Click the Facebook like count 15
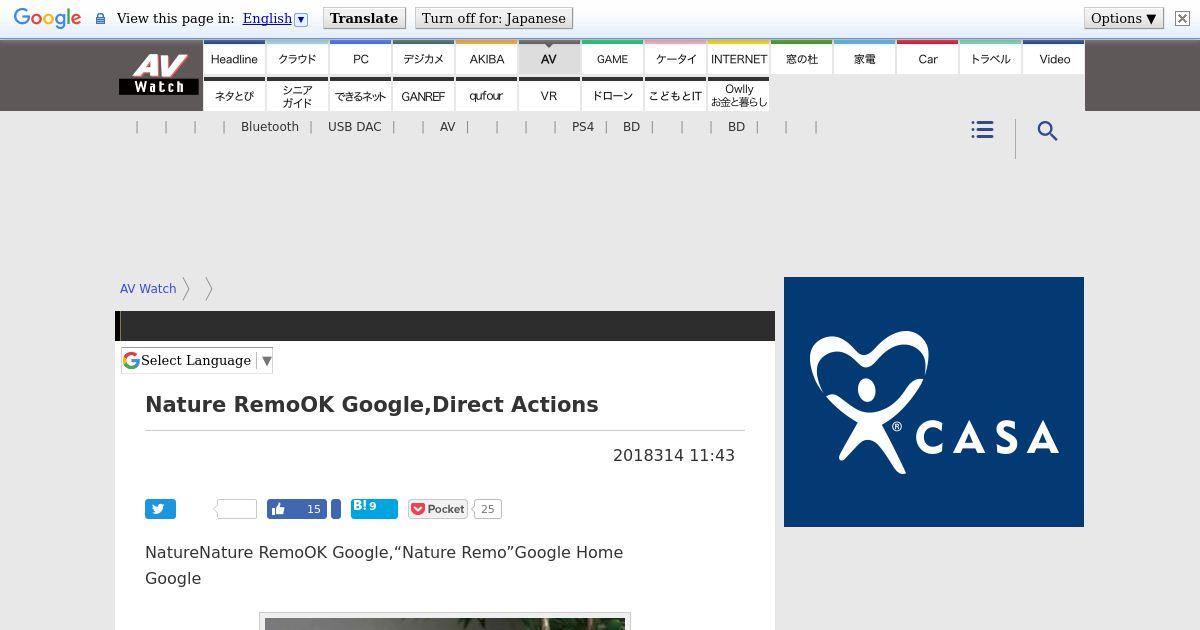The image size is (1200, 630). (313, 509)
